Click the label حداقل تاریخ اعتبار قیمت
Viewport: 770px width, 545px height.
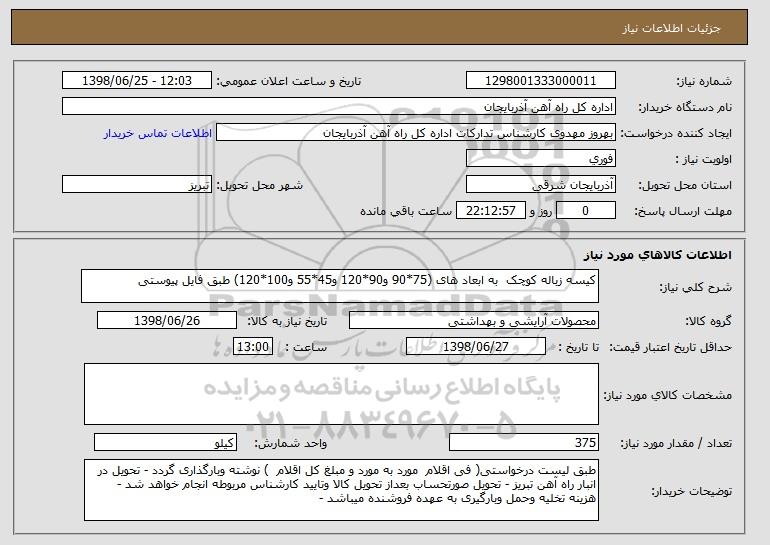[670, 348]
